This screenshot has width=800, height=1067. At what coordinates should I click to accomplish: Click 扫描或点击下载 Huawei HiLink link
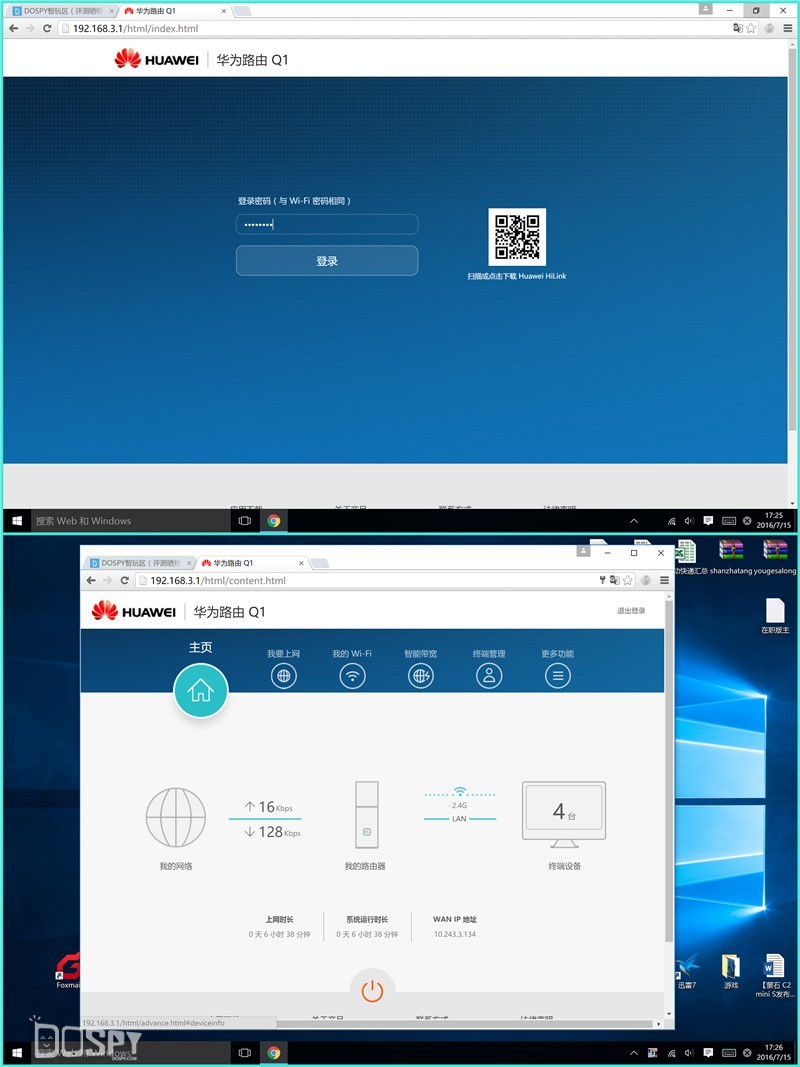(x=517, y=276)
